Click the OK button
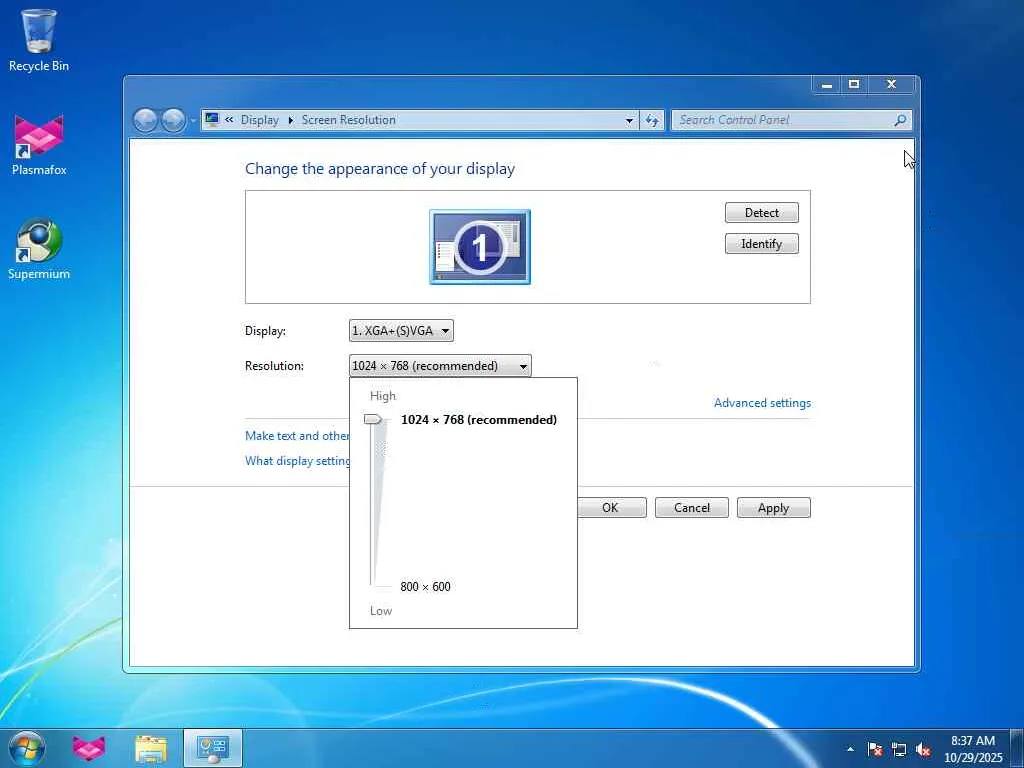The image size is (1024, 768). (611, 508)
